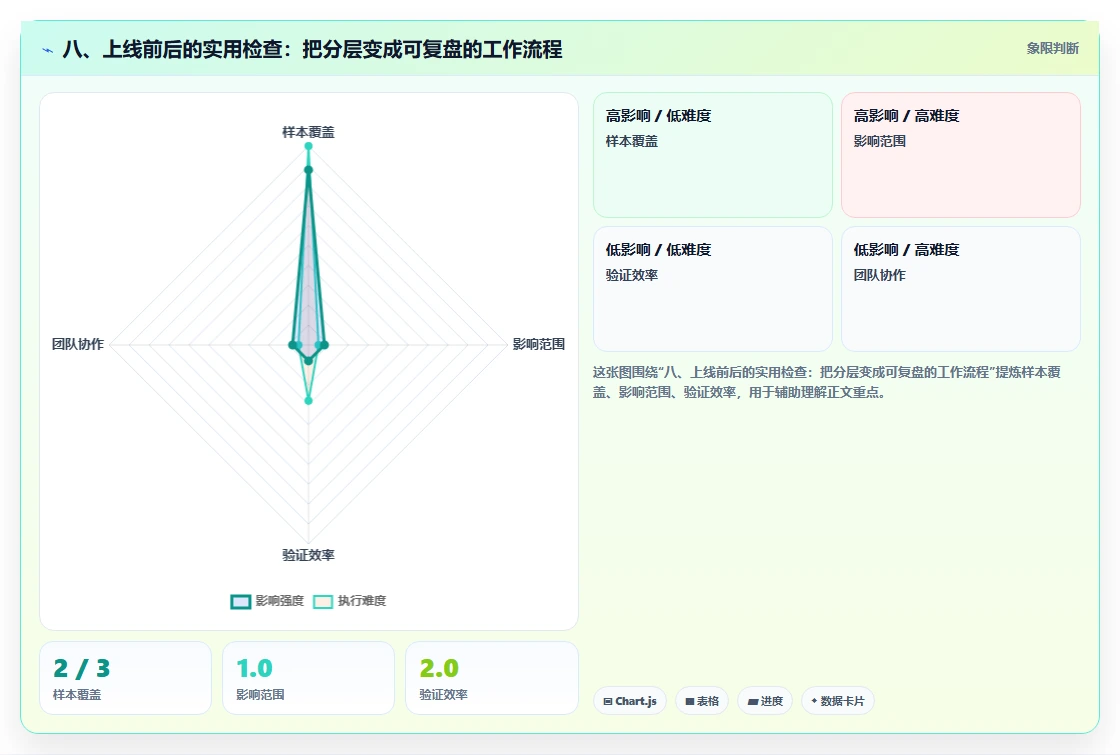Select the 低影响 / 高难度 quadrant card
The width and height of the screenshot is (1120, 755).
click(x=961, y=289)
